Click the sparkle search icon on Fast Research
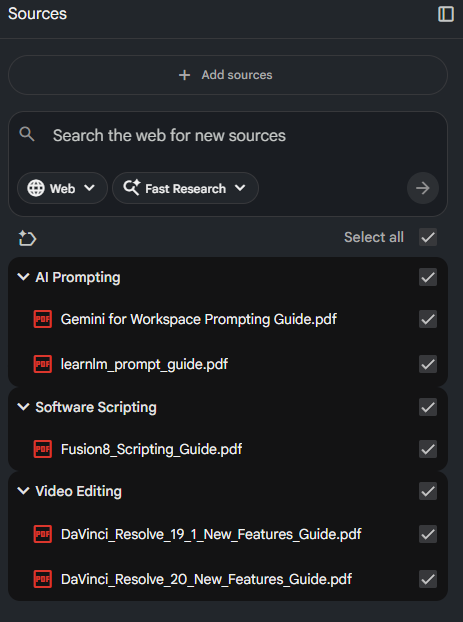 [131, 188]
